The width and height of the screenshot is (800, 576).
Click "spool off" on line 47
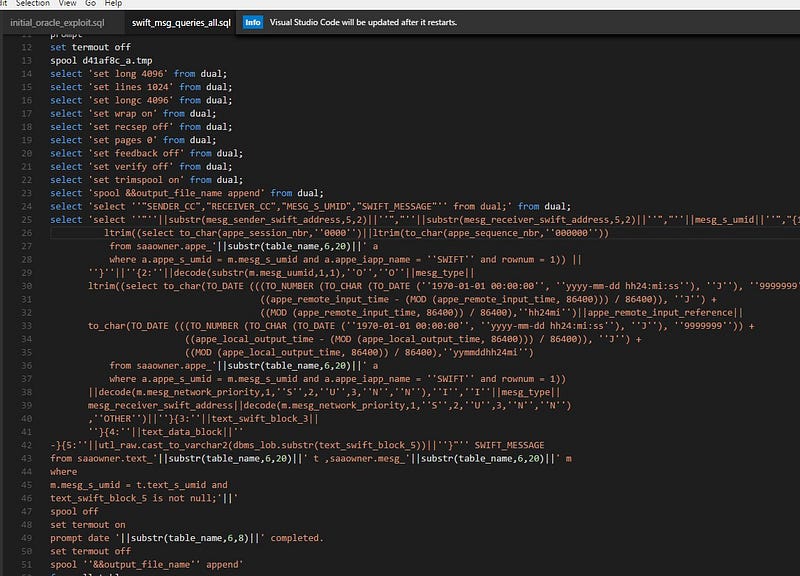(x=74, y=511)
